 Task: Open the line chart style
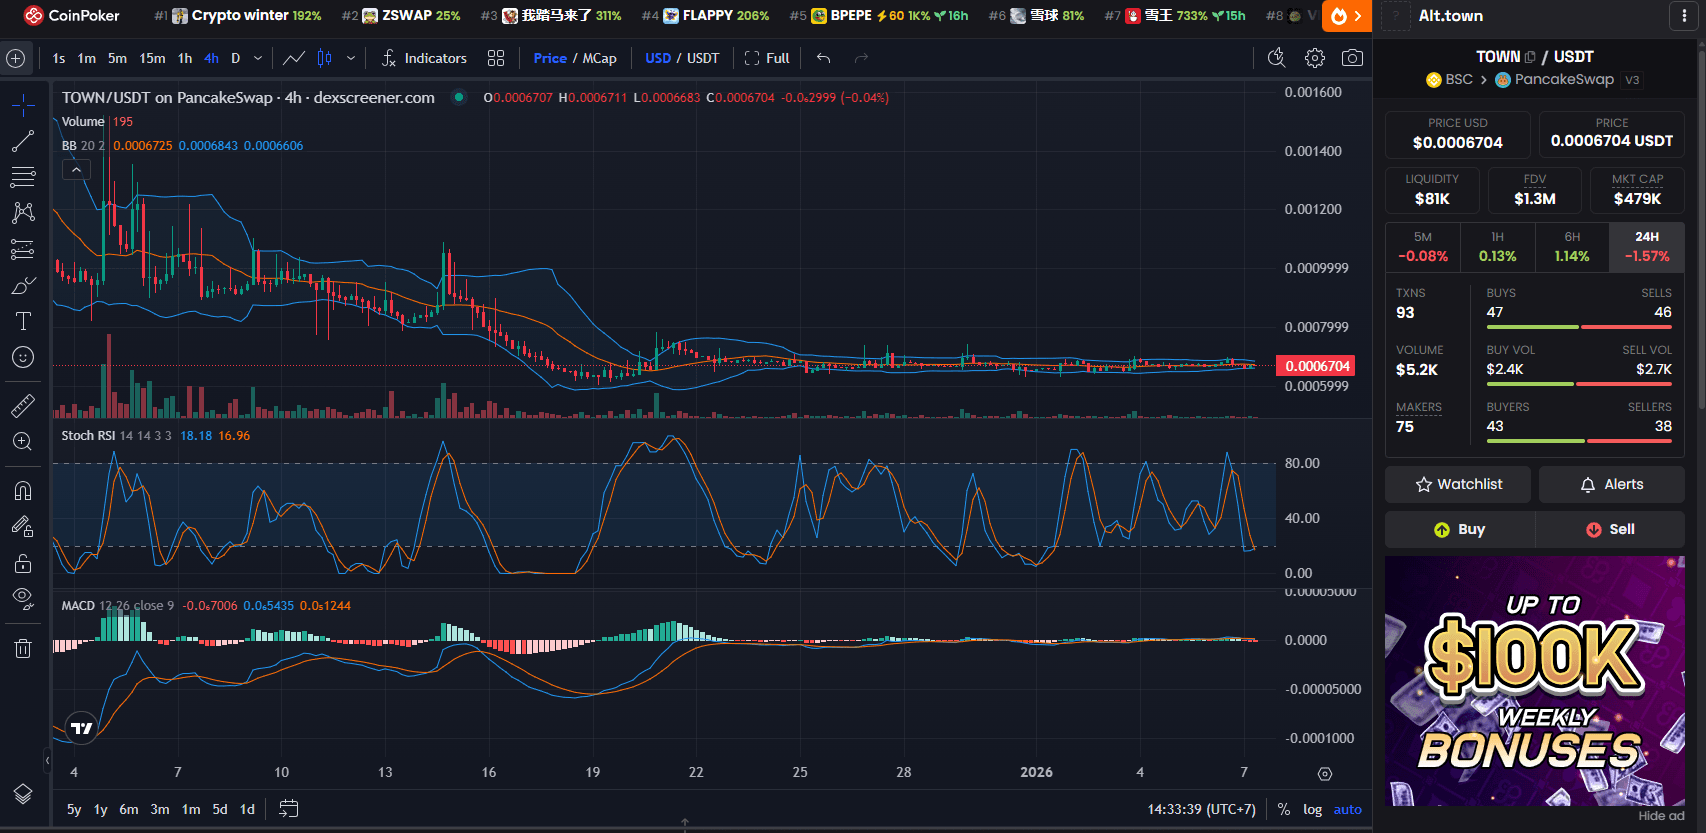[294, 58]
